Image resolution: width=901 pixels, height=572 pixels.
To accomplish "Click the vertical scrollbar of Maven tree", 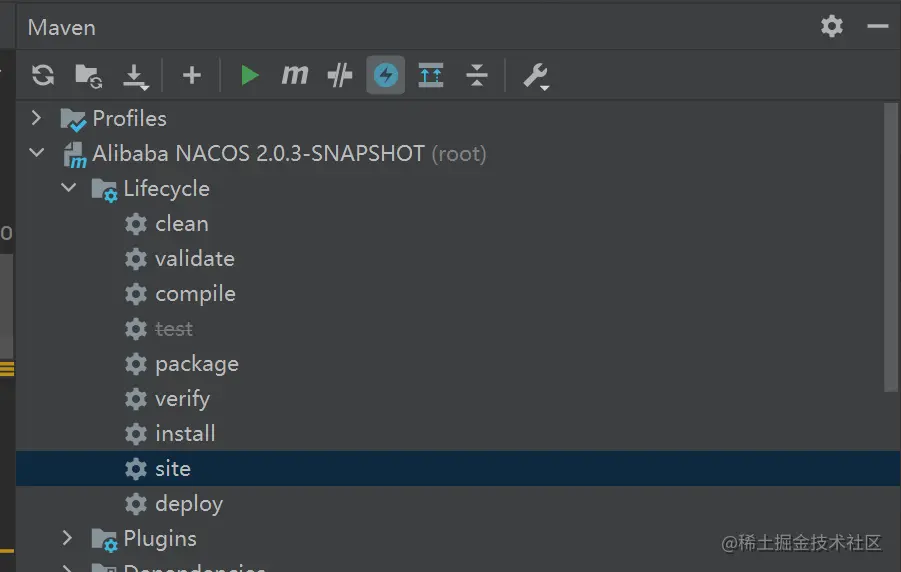I will point(891,247).
